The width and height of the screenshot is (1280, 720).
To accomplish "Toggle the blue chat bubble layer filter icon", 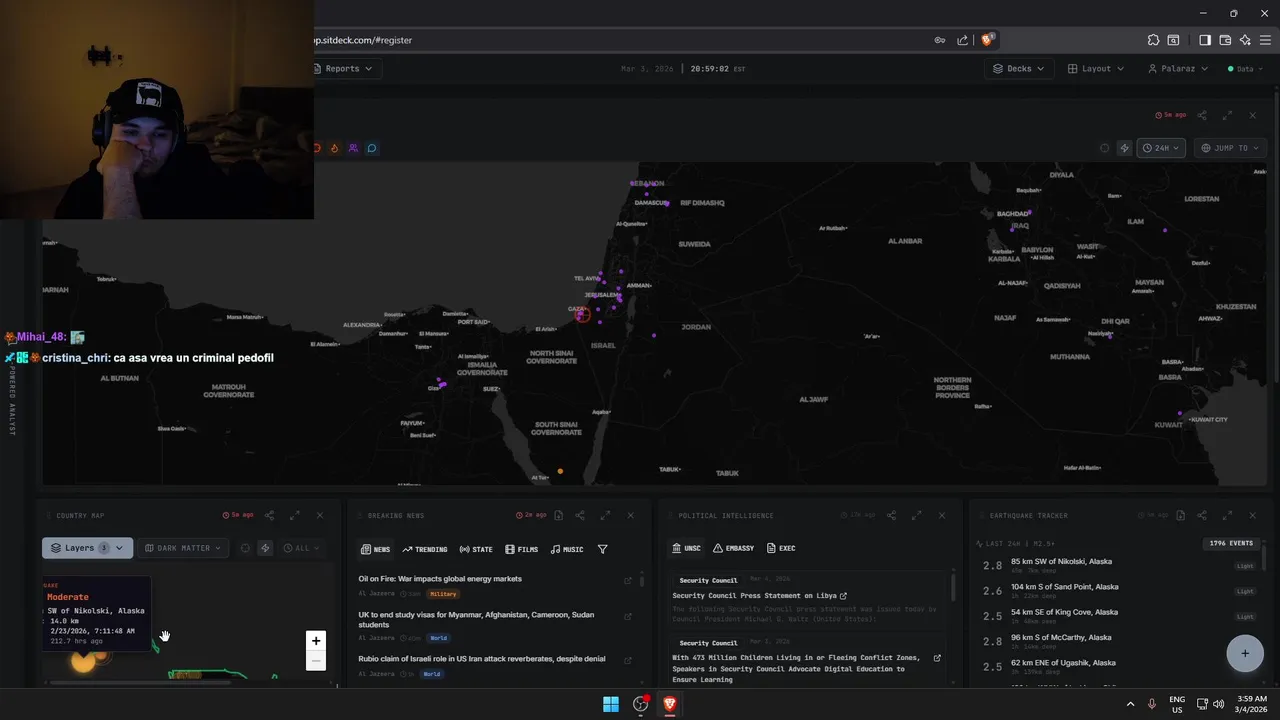I will (x=372, y=148).
